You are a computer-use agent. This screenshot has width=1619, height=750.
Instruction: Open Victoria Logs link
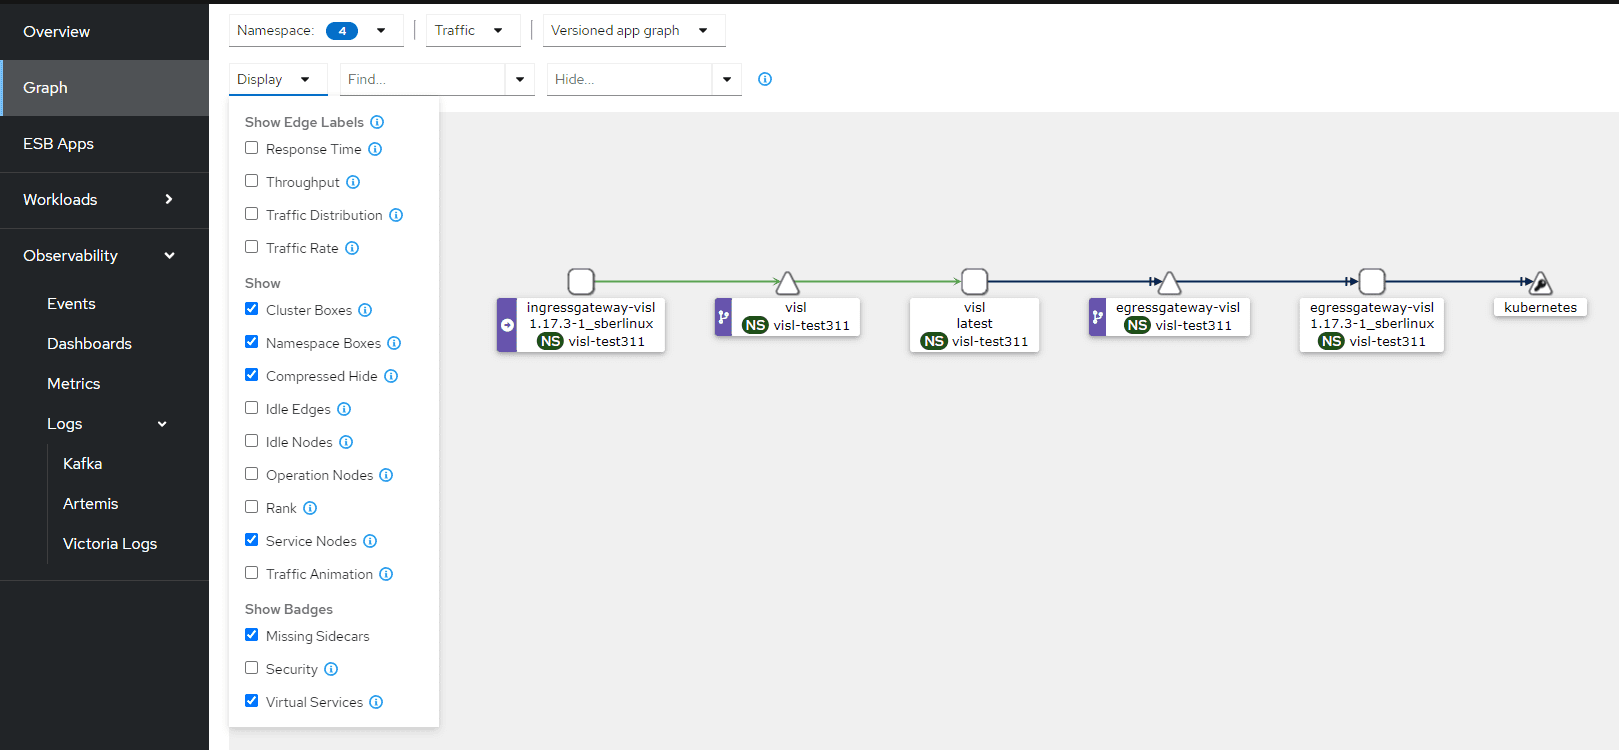(x=110, y=544)
